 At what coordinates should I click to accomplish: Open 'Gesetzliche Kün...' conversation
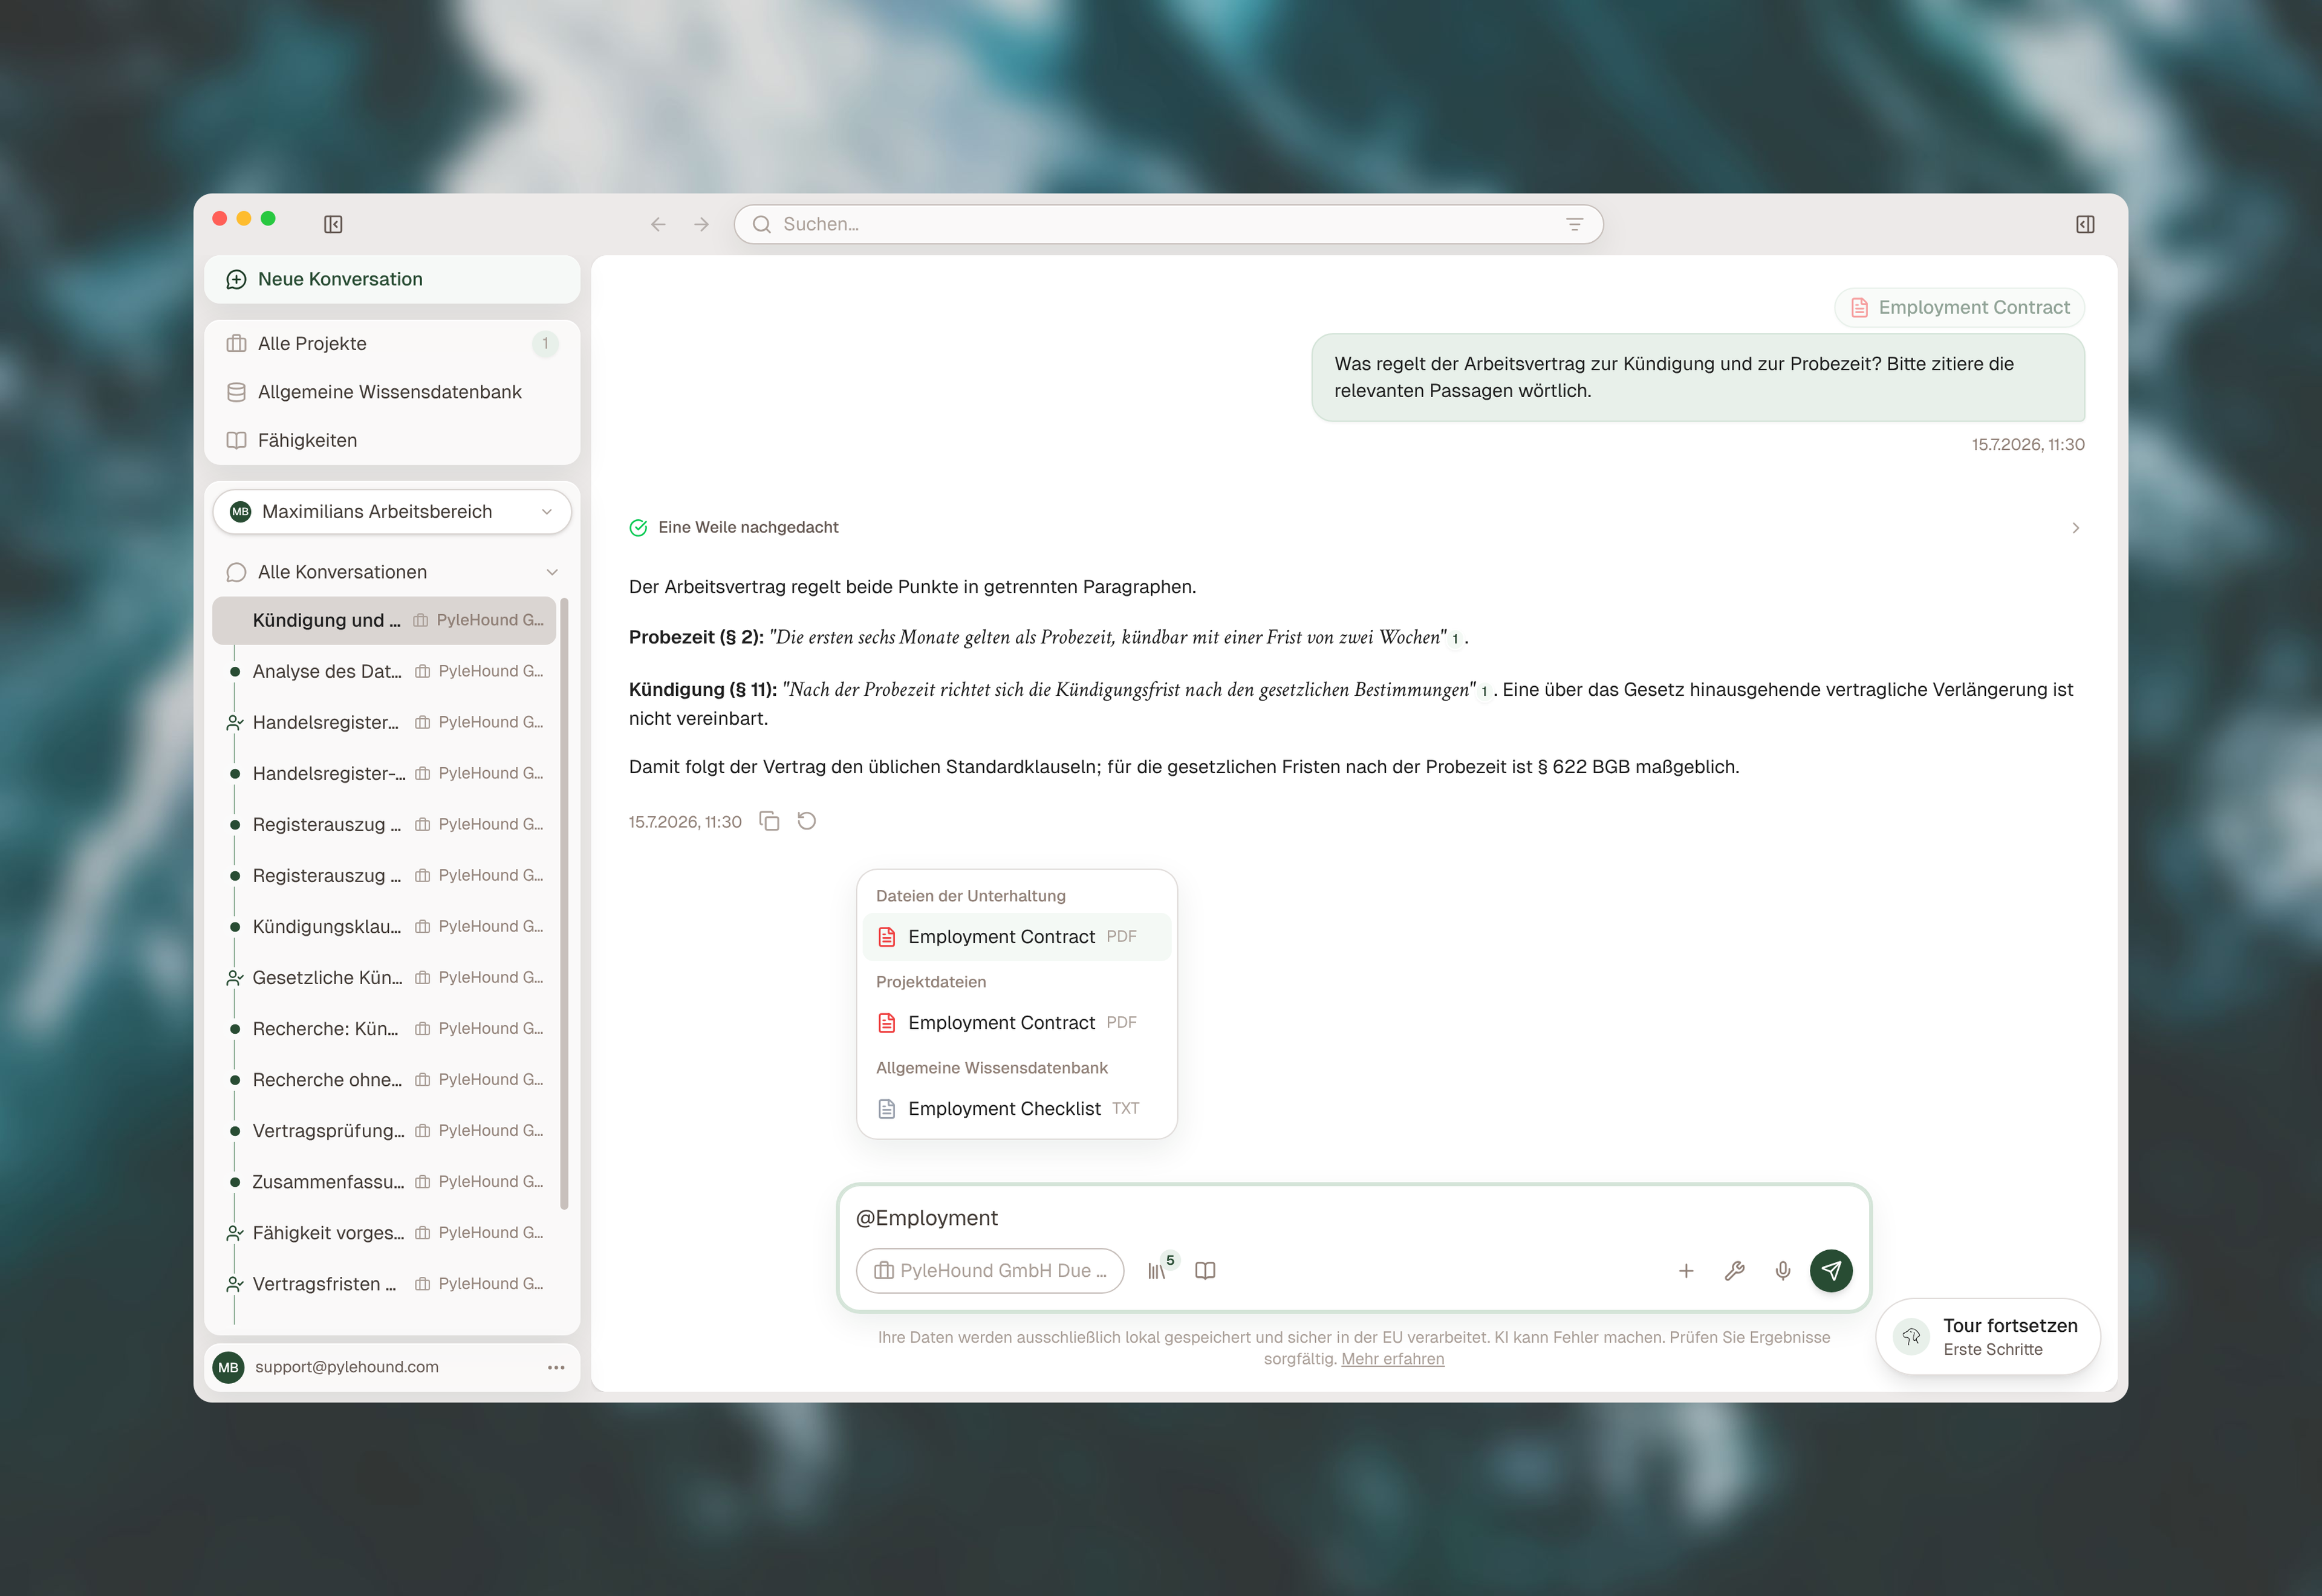coord(385,977)
